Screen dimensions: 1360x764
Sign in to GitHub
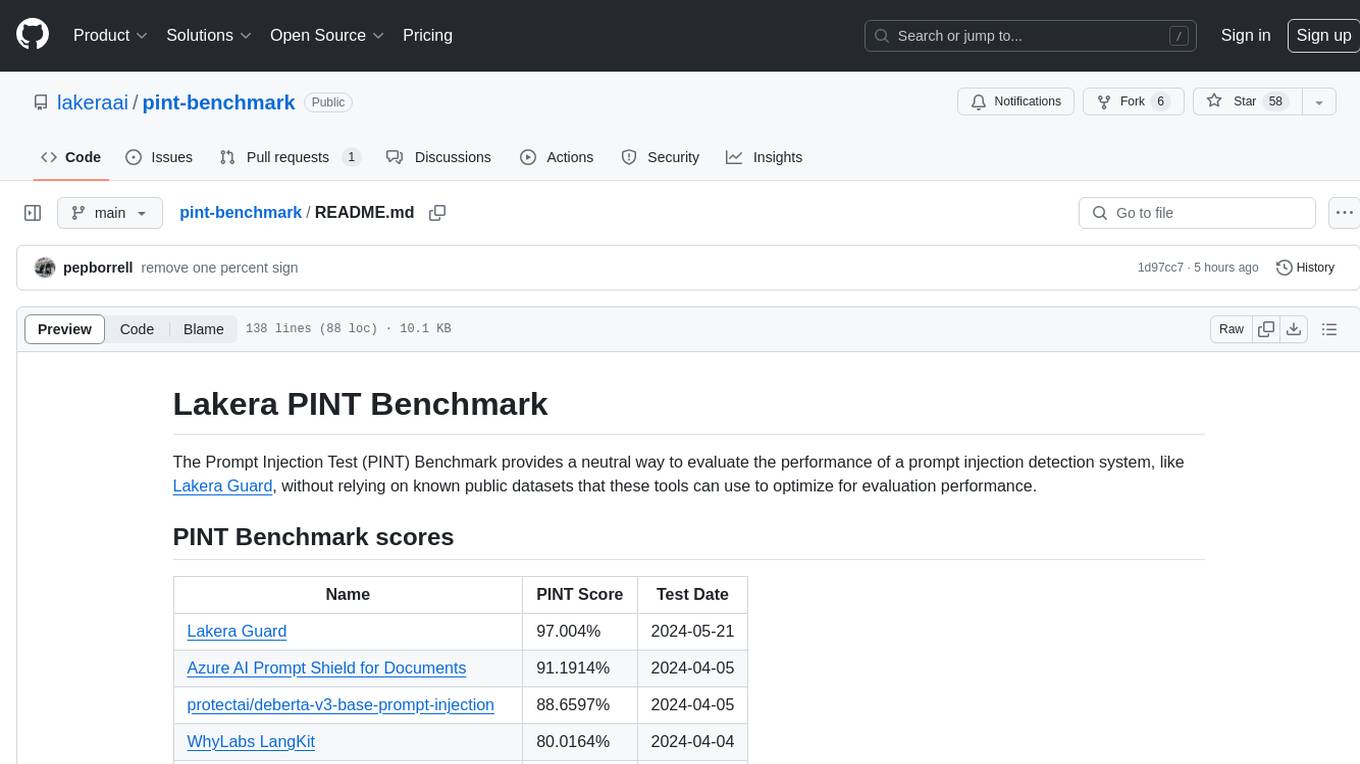coord(1245,35)
